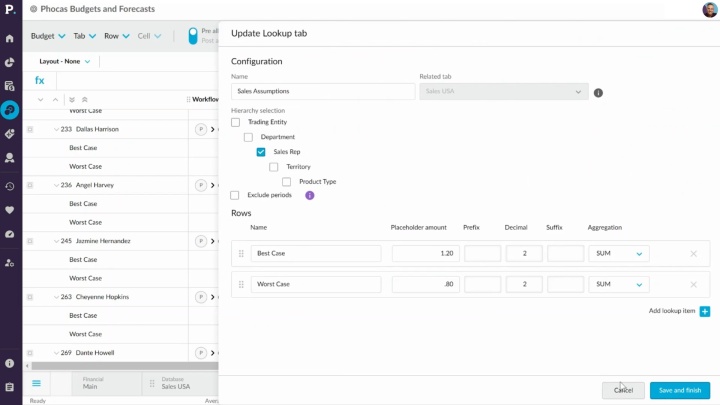Click the fx formula icon

pyautogui.click(x=40, y=81)
